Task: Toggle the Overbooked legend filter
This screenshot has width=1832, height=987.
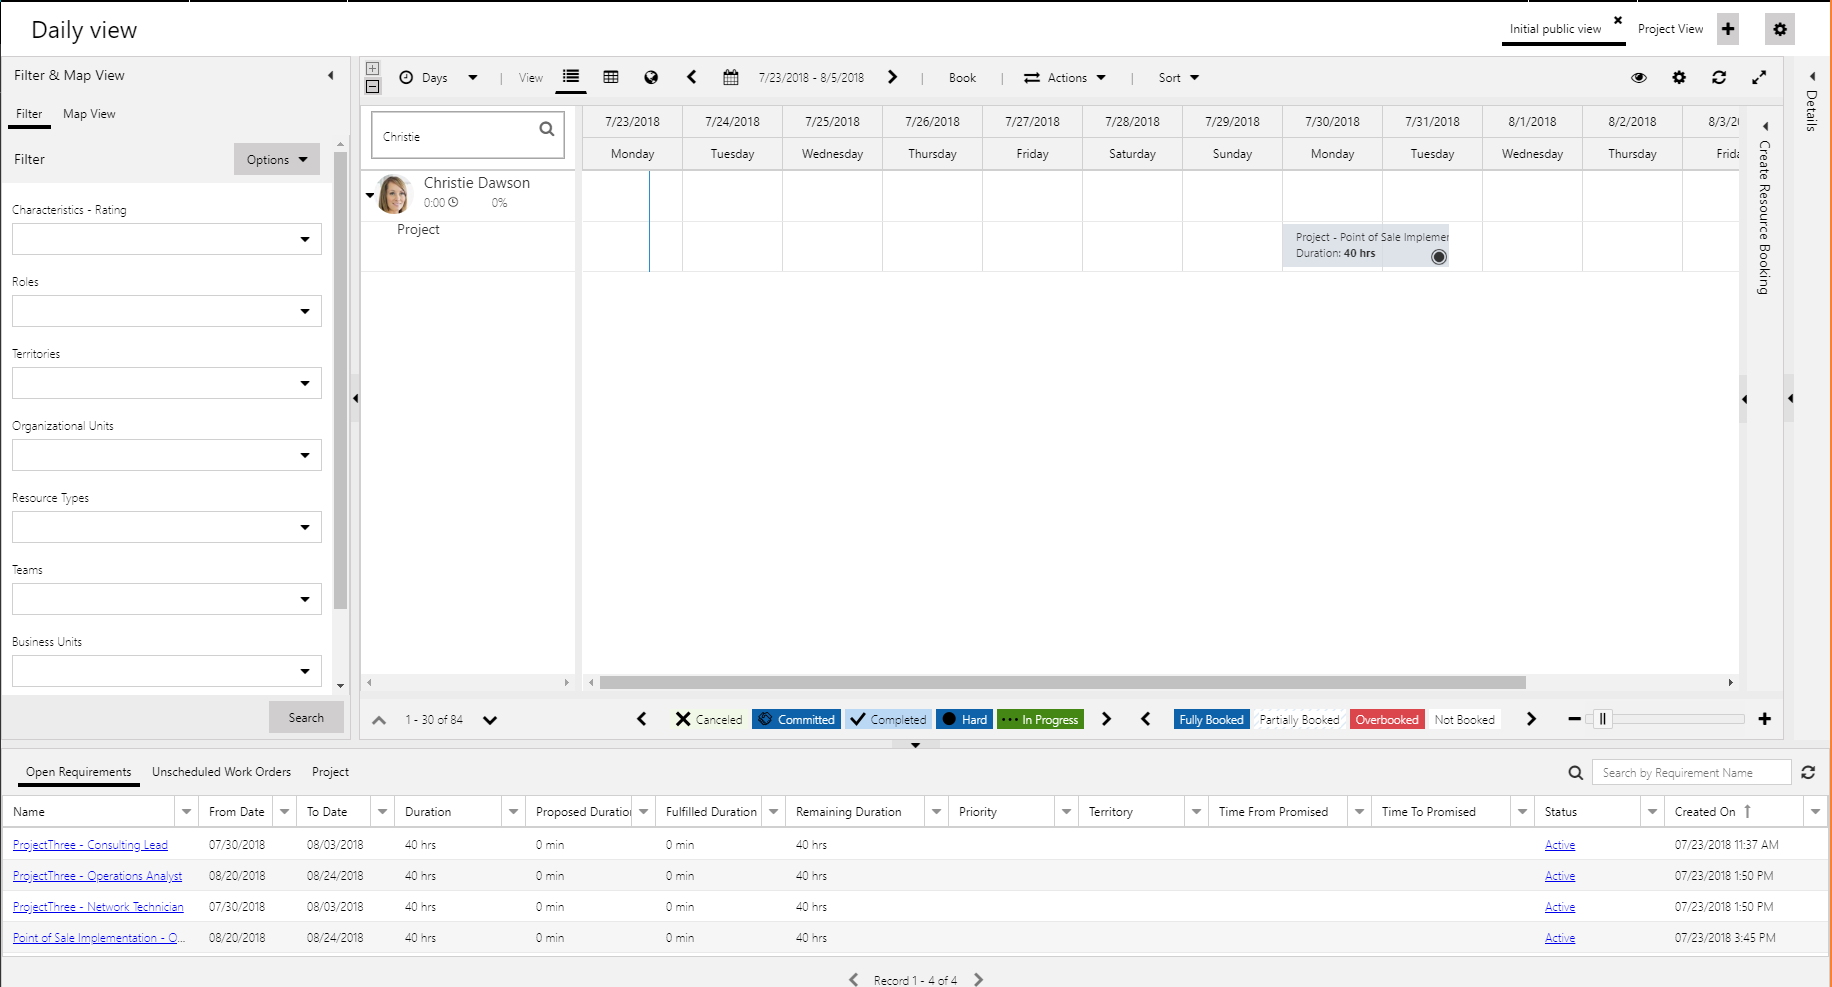Action: coord(1386,719)
